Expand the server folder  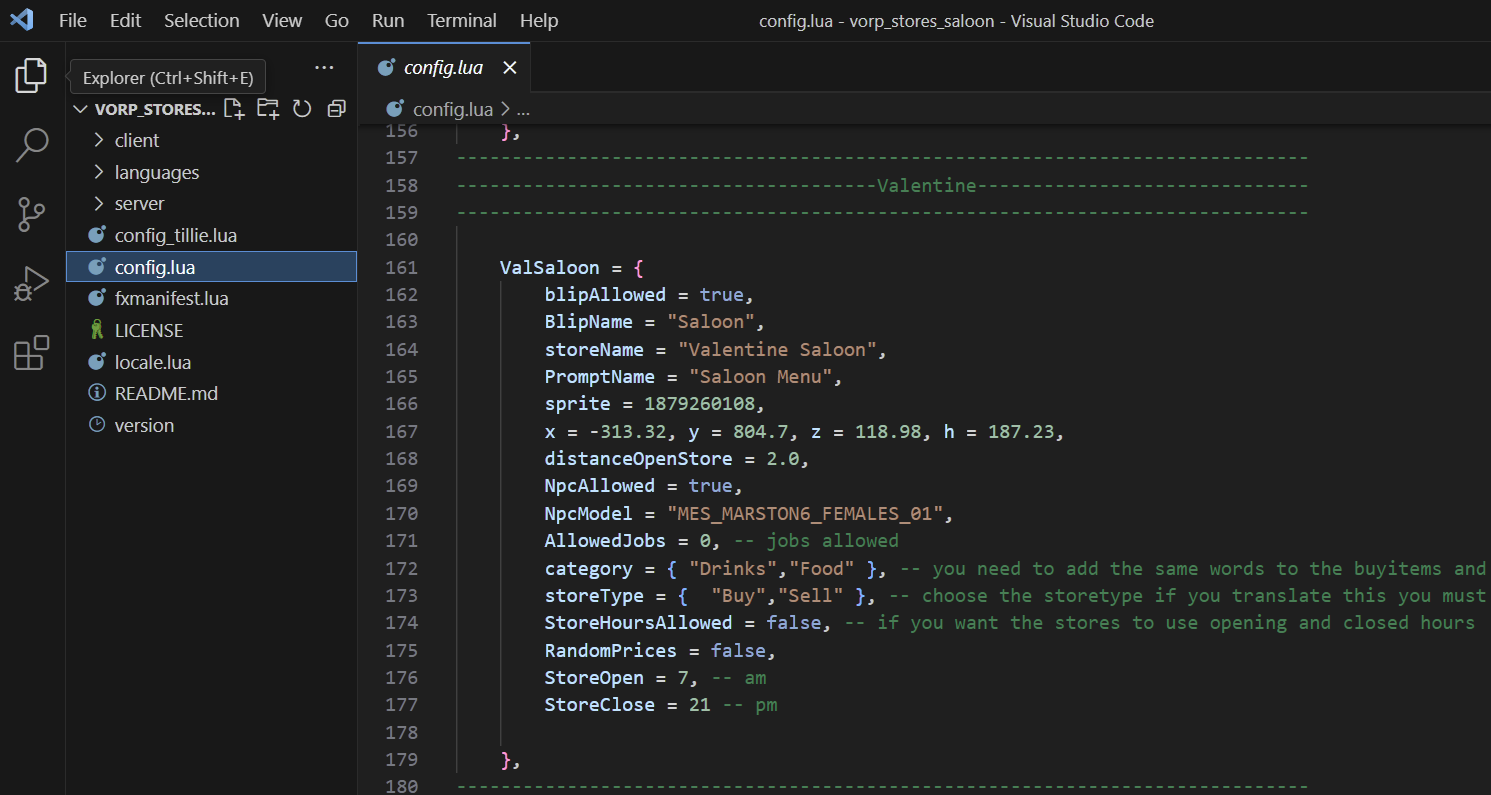click(211, 203)
